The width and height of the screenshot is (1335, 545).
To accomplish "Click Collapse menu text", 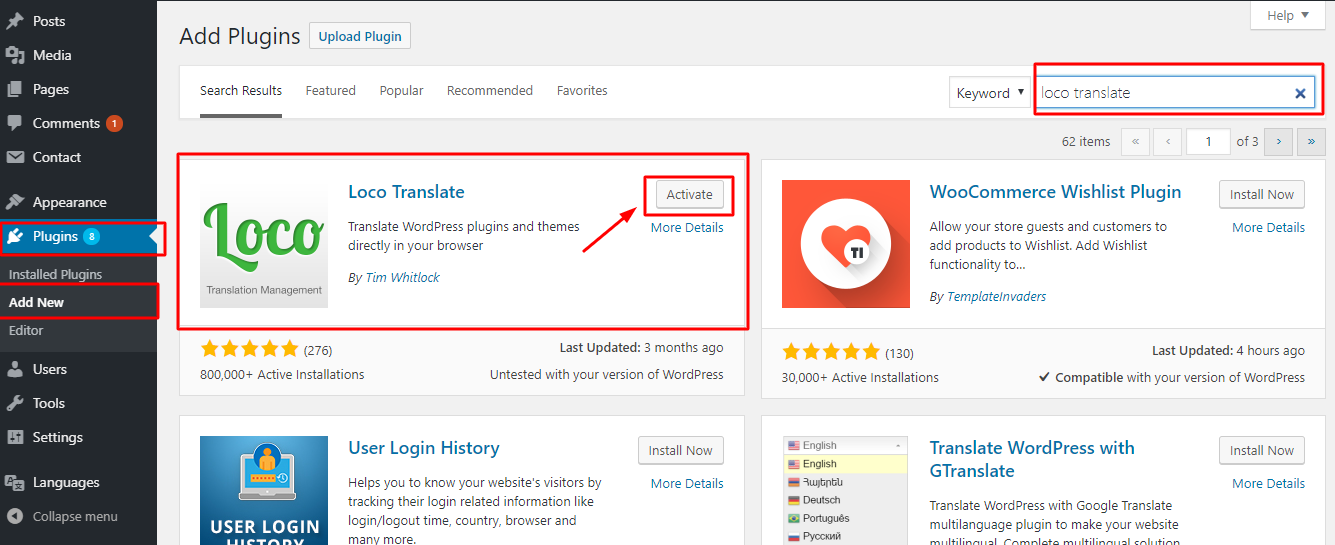I will coord(75,517).
